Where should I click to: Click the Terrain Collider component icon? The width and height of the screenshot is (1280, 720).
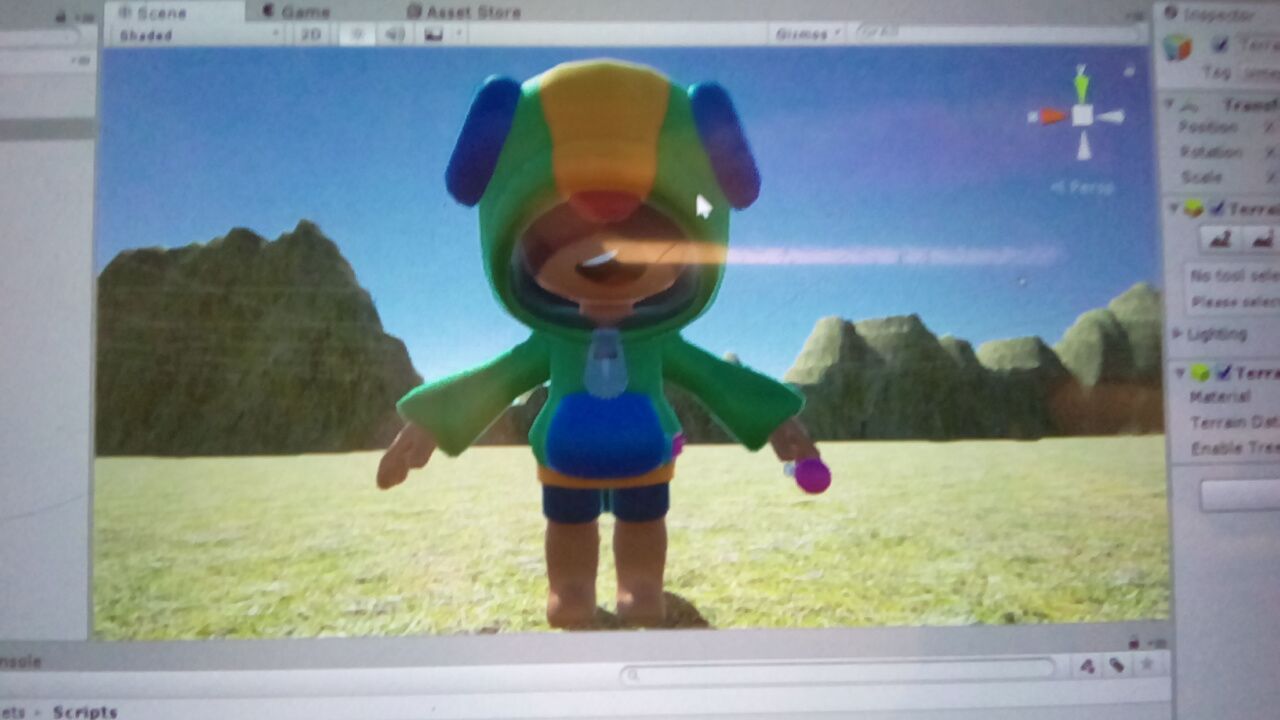(1199, 373)
